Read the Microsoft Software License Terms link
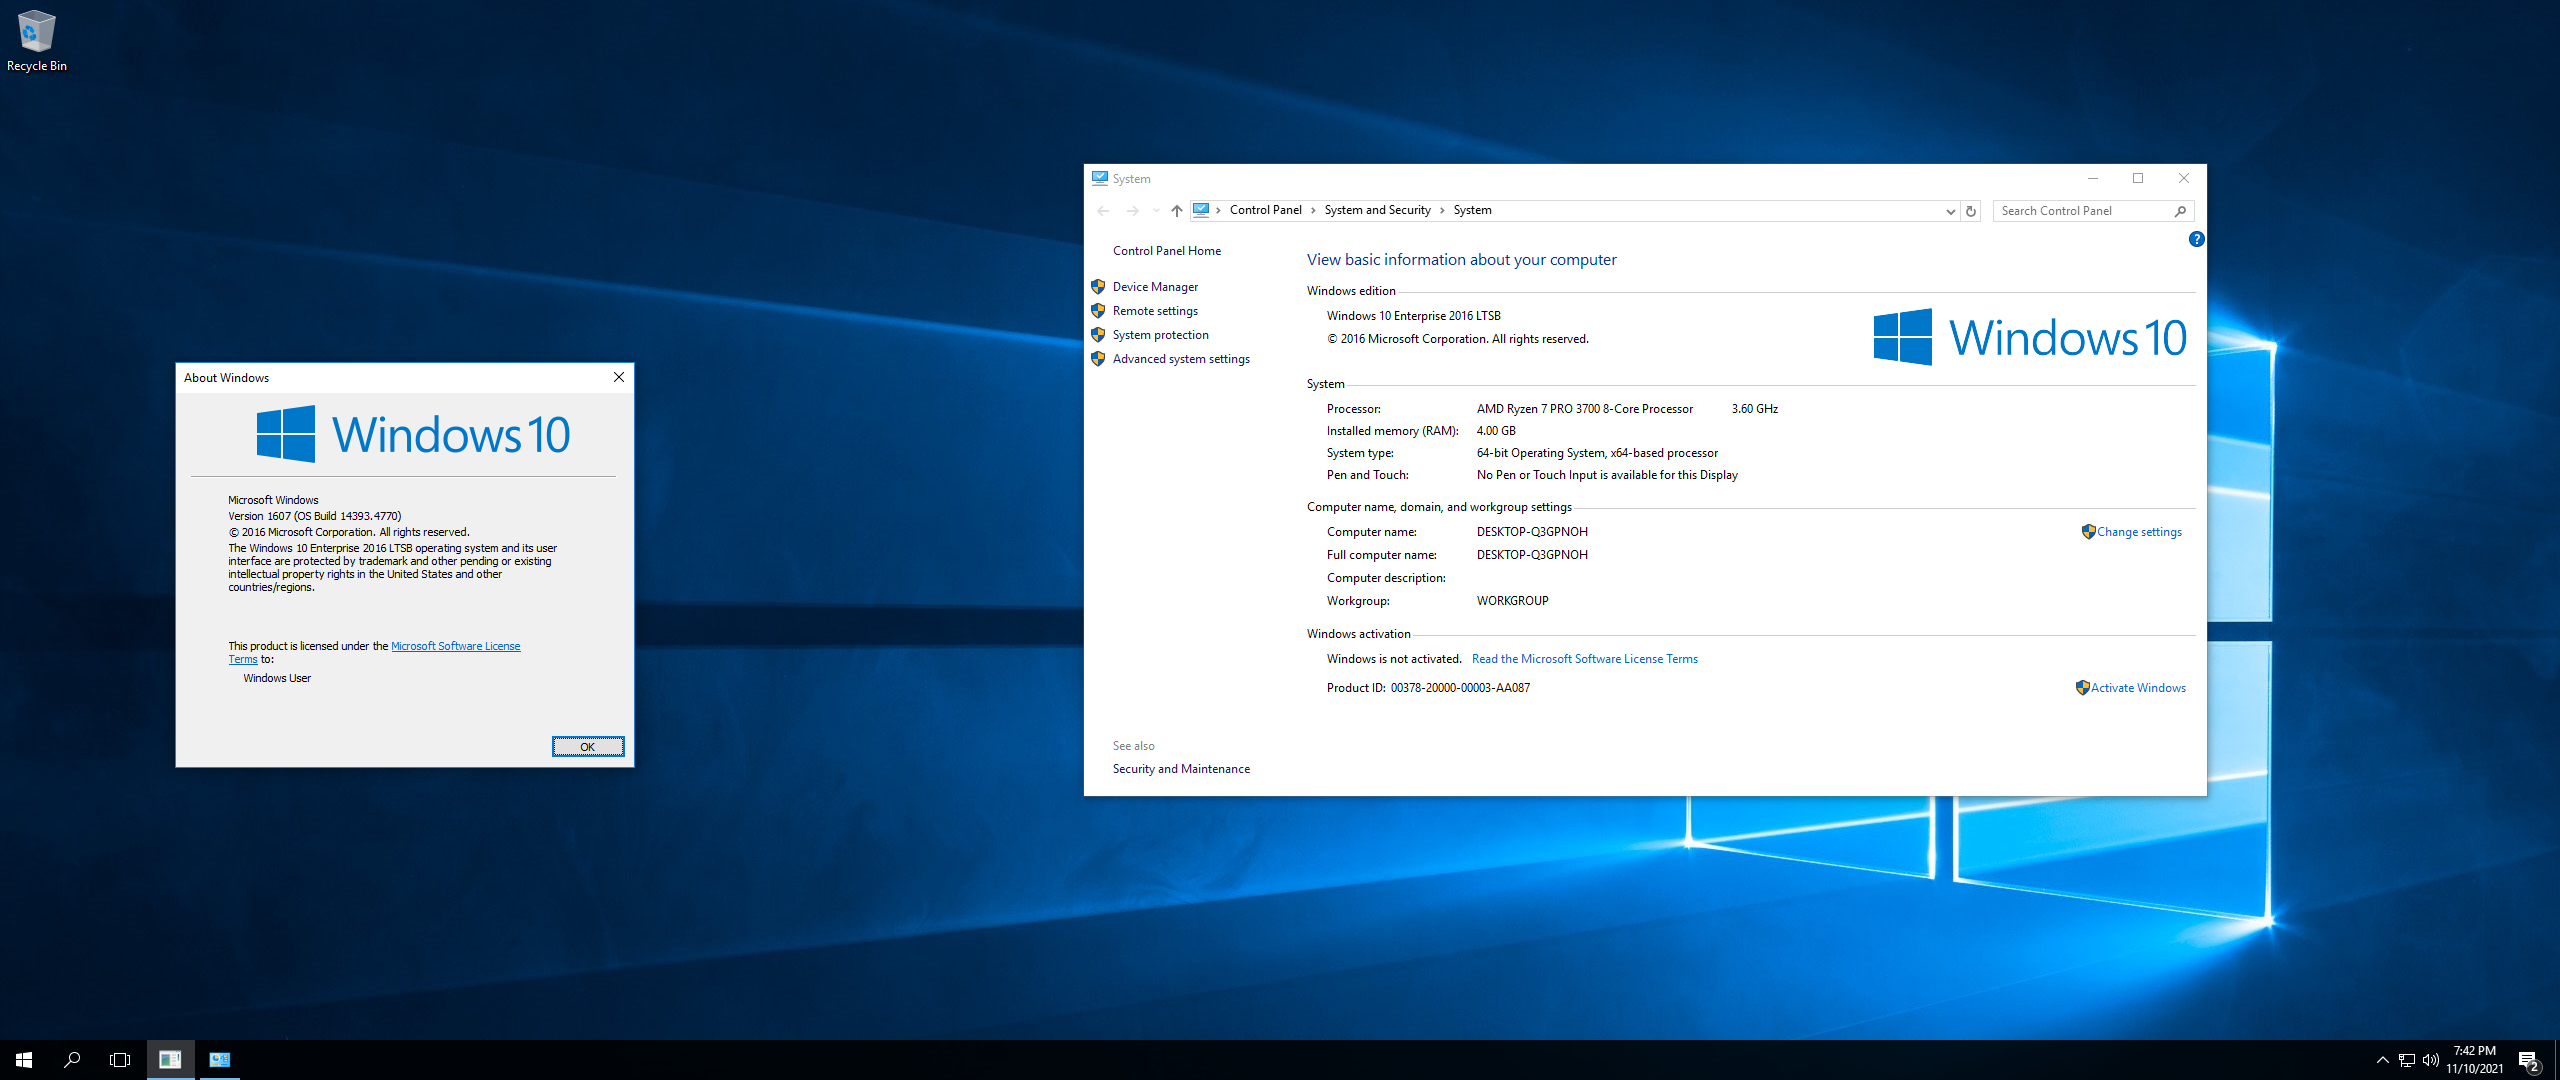The width and height of the screenshot is (2560, 1080). [1584, 659]
